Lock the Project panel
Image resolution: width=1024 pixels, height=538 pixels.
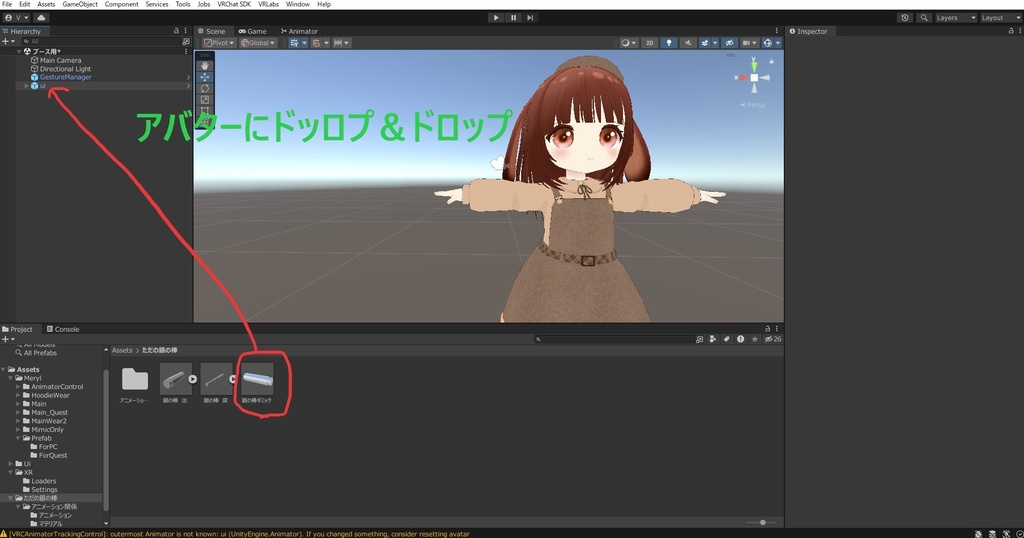coord(767,329)
